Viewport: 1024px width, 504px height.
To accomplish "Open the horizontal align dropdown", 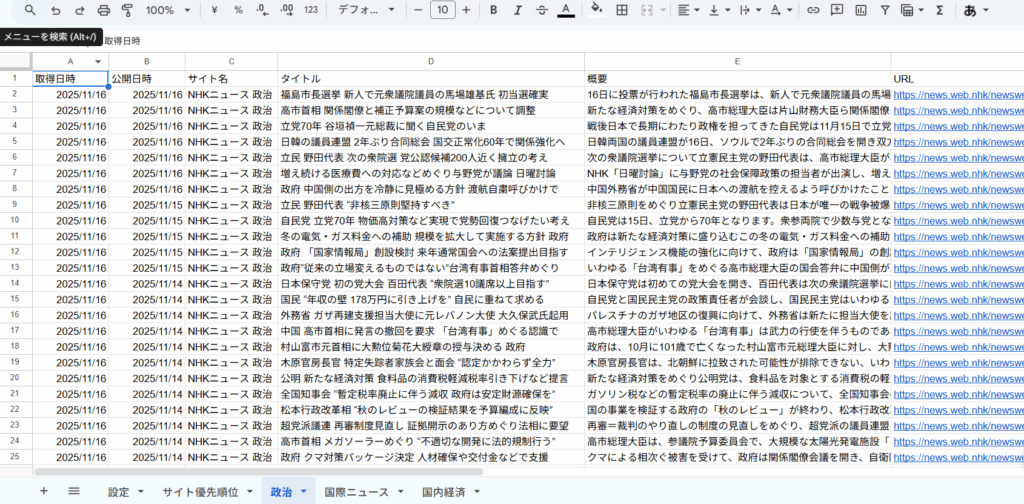I will tap(690, 10).
